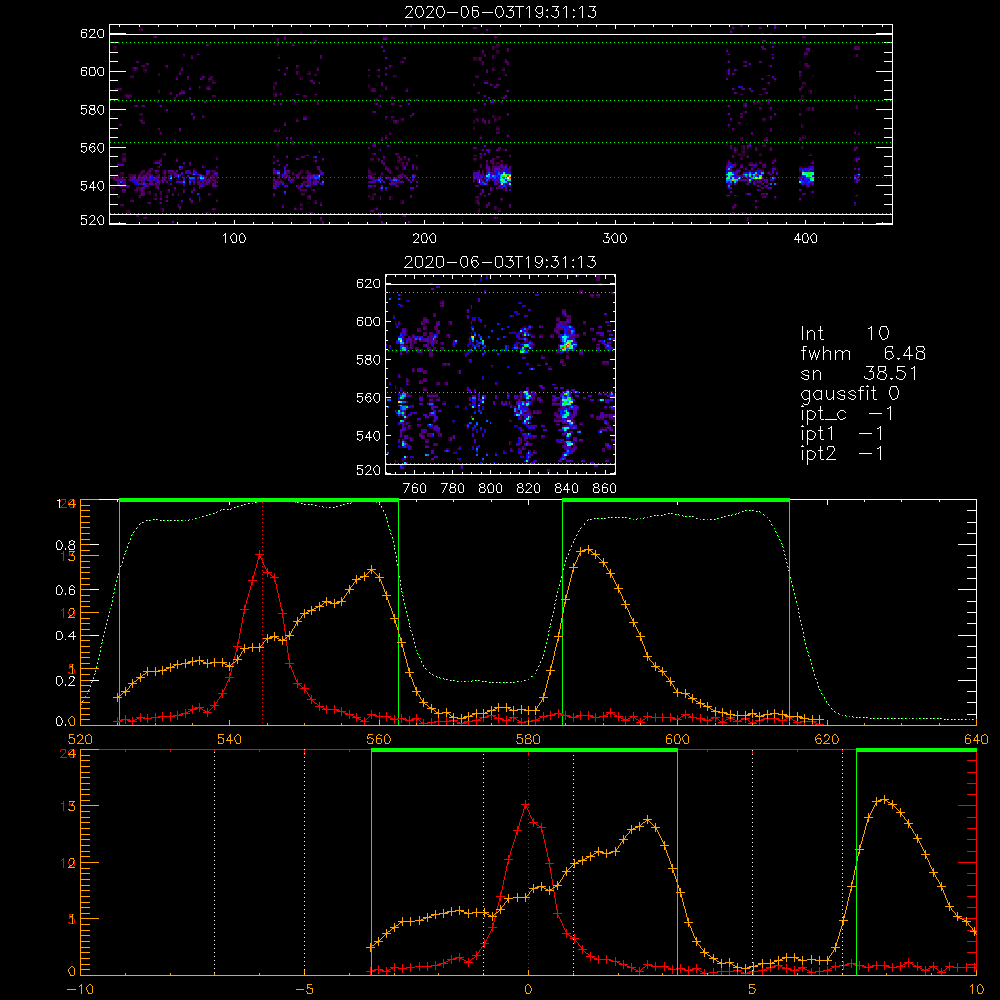Viewport: 1000px width, 1000px height.
Task: Click the orange peak near 588 in upper profile plot
Action: (588, 549)
